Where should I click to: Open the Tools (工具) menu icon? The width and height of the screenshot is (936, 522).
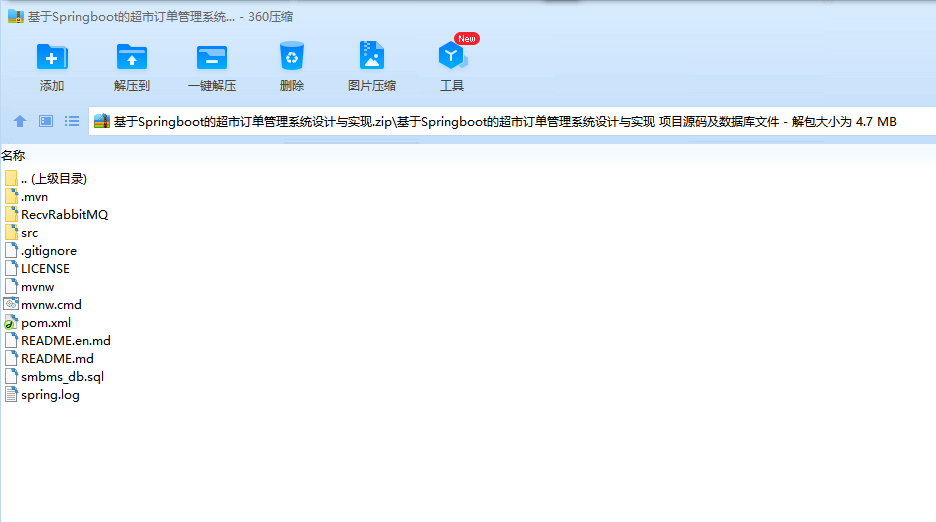pos(452,57)
